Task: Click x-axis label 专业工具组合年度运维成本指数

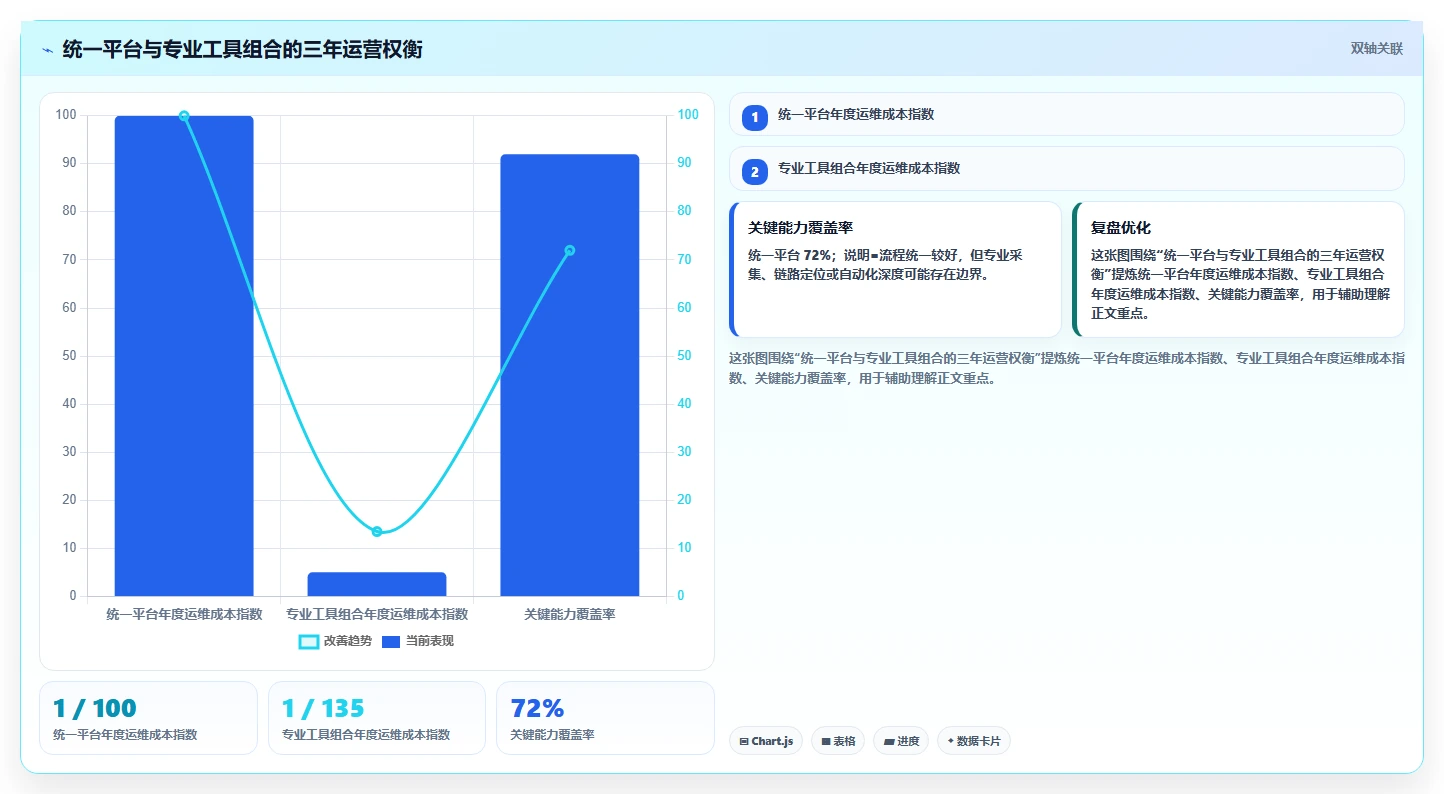Action: pyautogui.click(x=377, y=614)
